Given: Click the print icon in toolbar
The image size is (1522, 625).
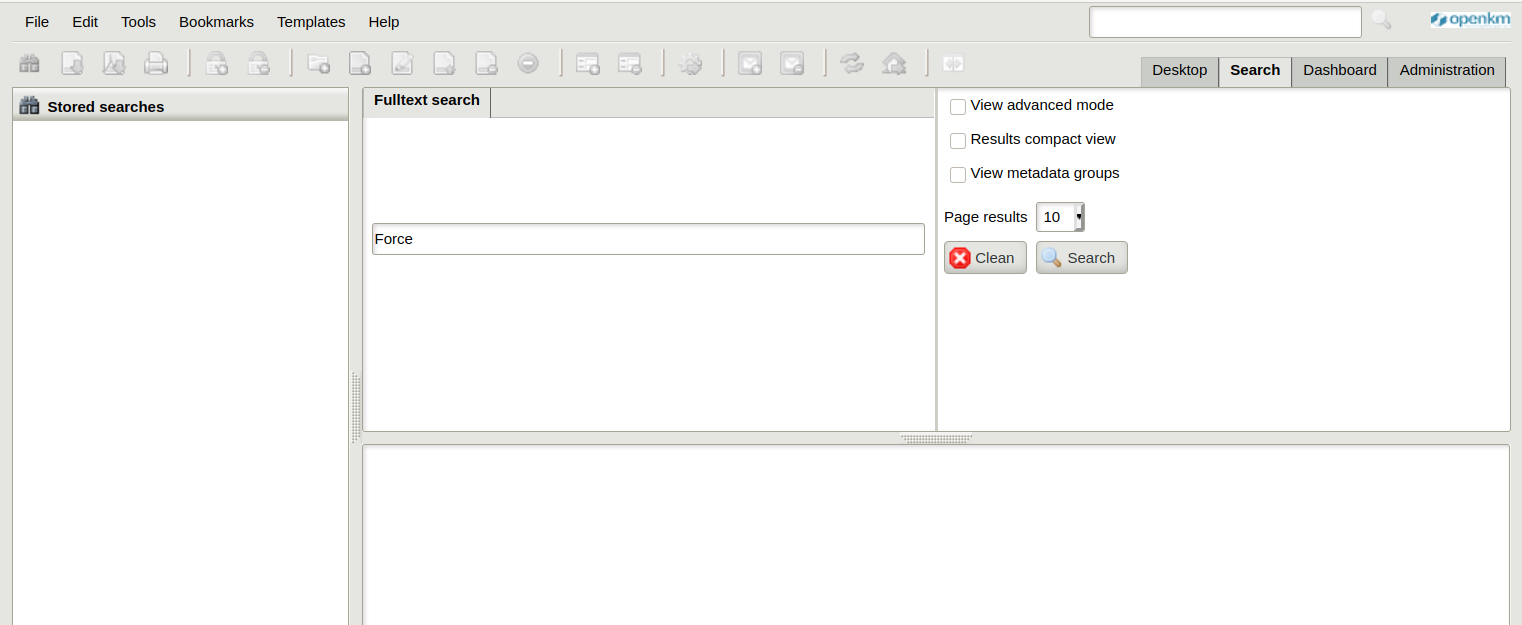Looking at the screenshot, I should (156, 64).
